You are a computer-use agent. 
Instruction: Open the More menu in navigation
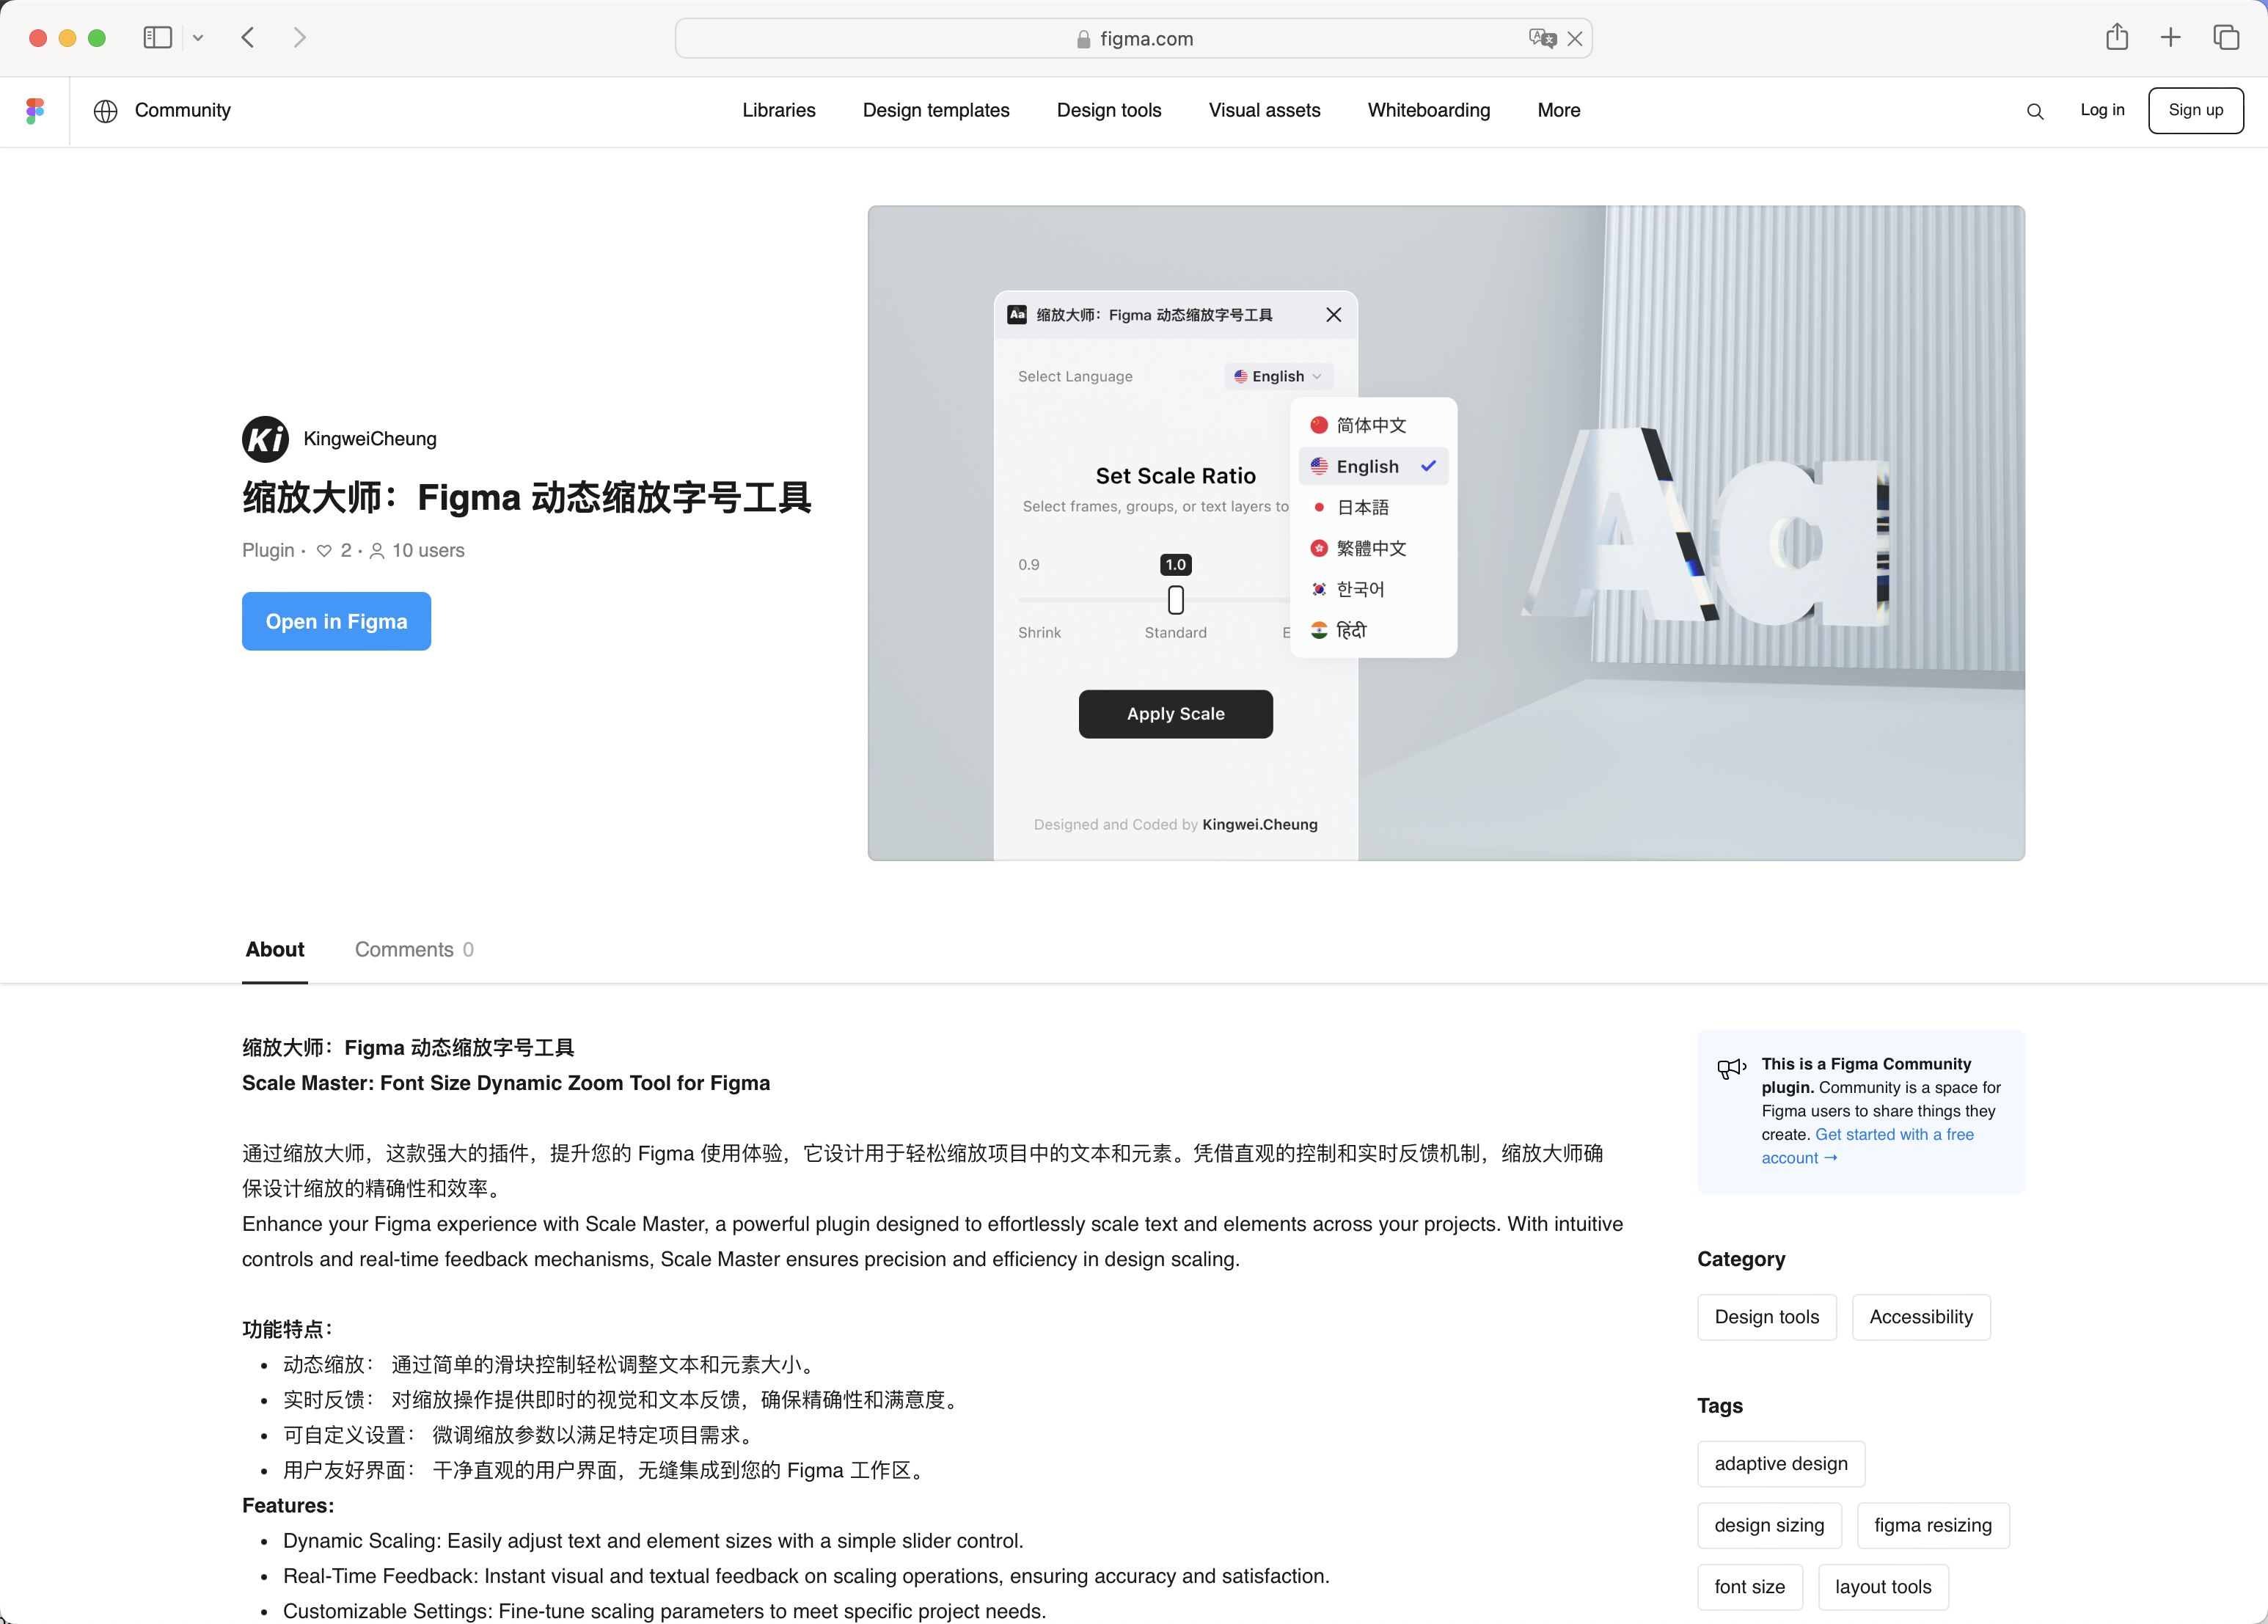1558,111
